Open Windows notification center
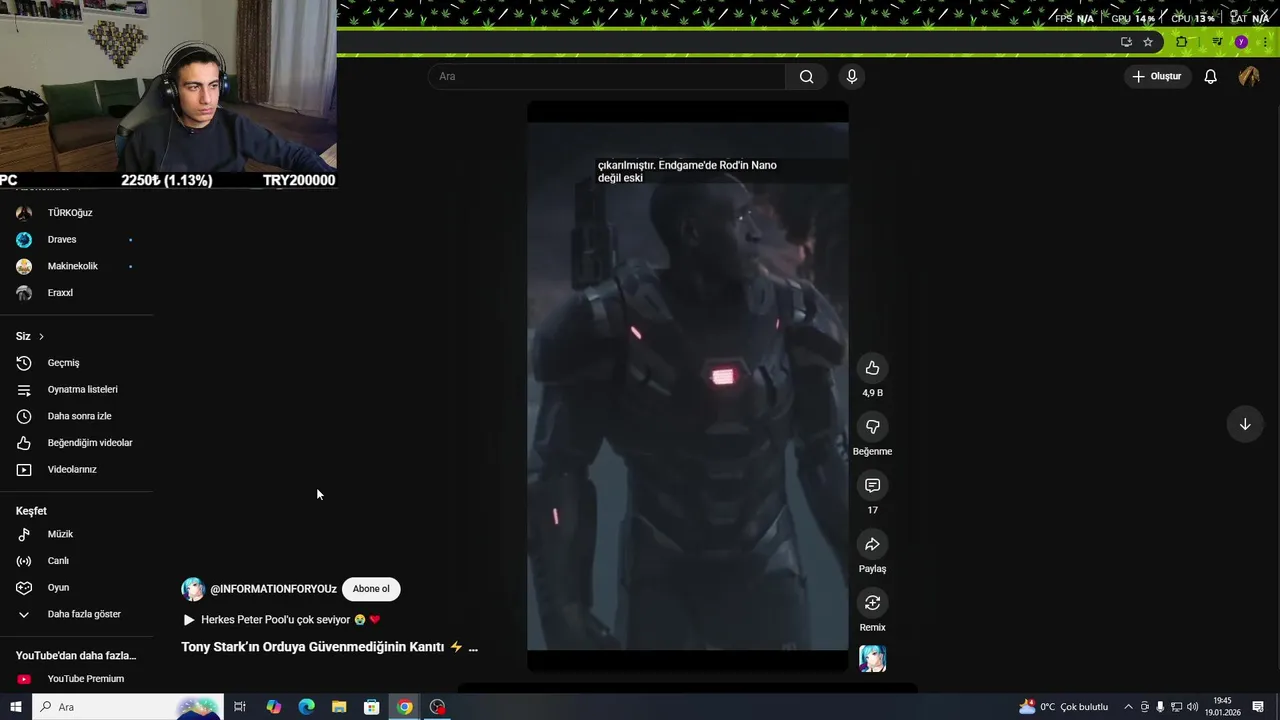1280x720 pixels. (x=1258, y=707)
